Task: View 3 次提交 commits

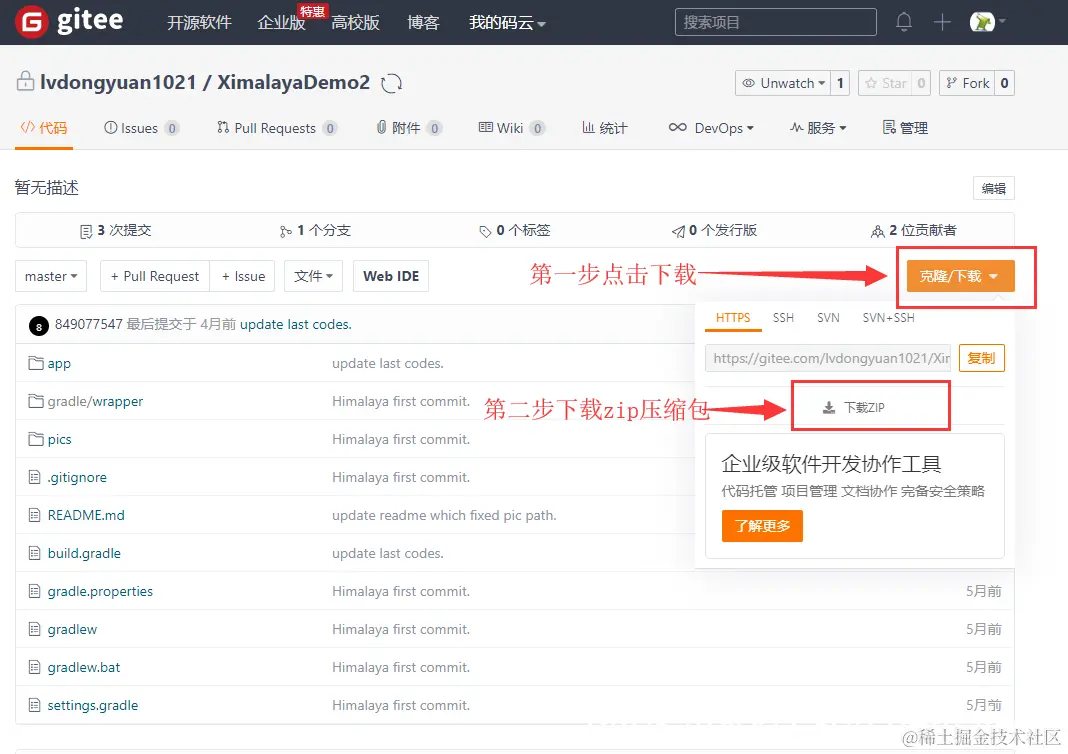Action: 115,230
